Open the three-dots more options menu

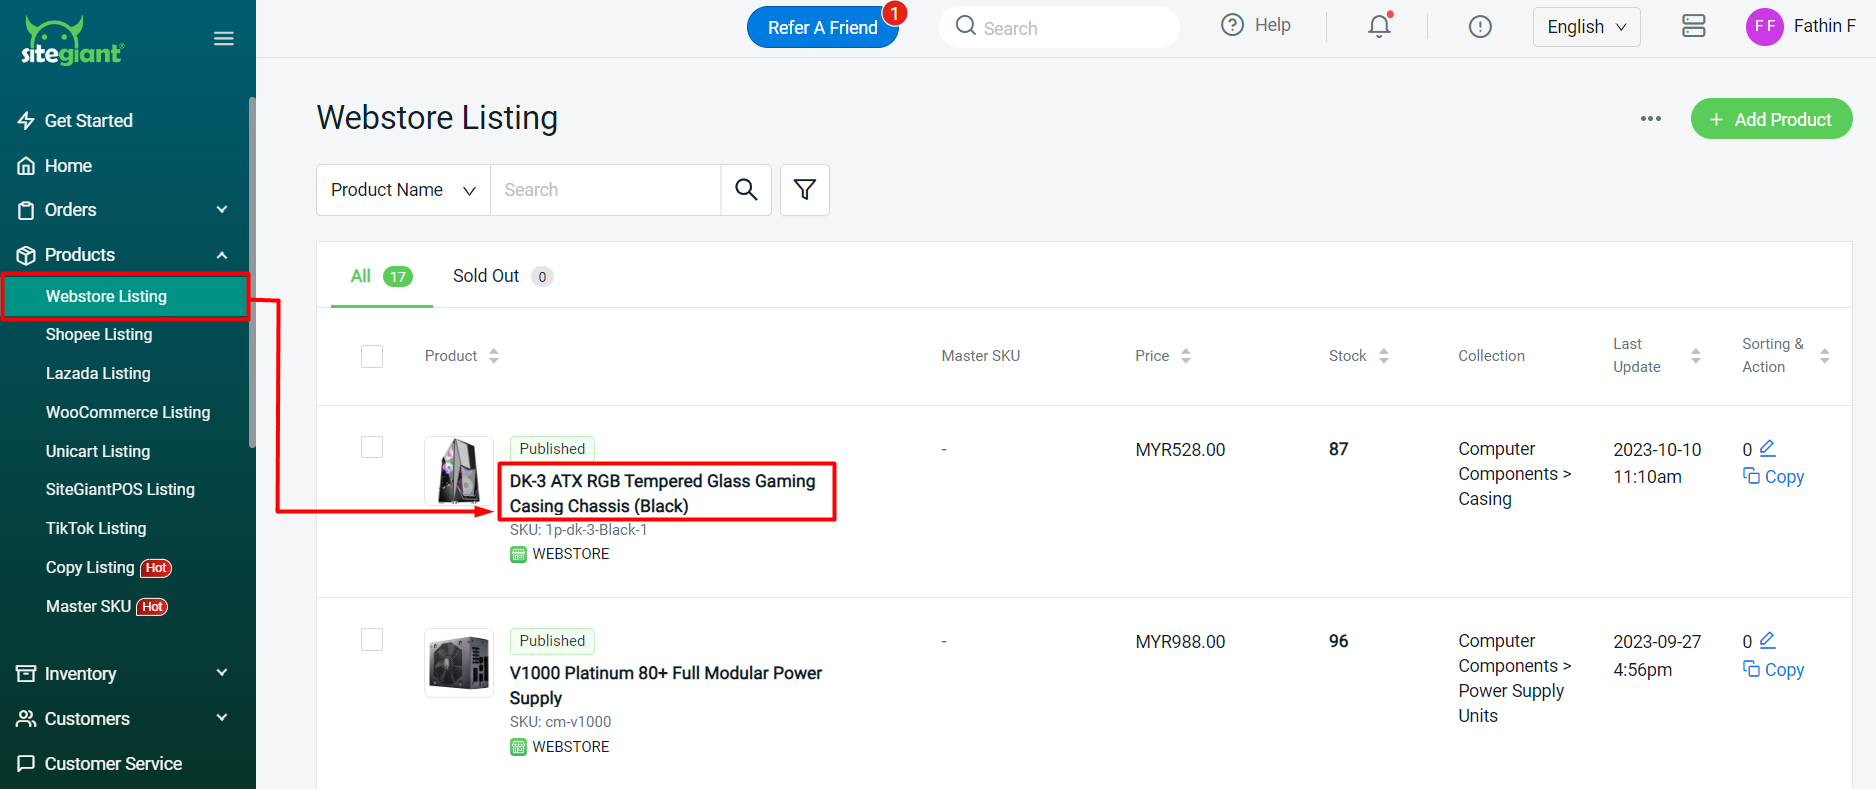tap(1650, 119)
